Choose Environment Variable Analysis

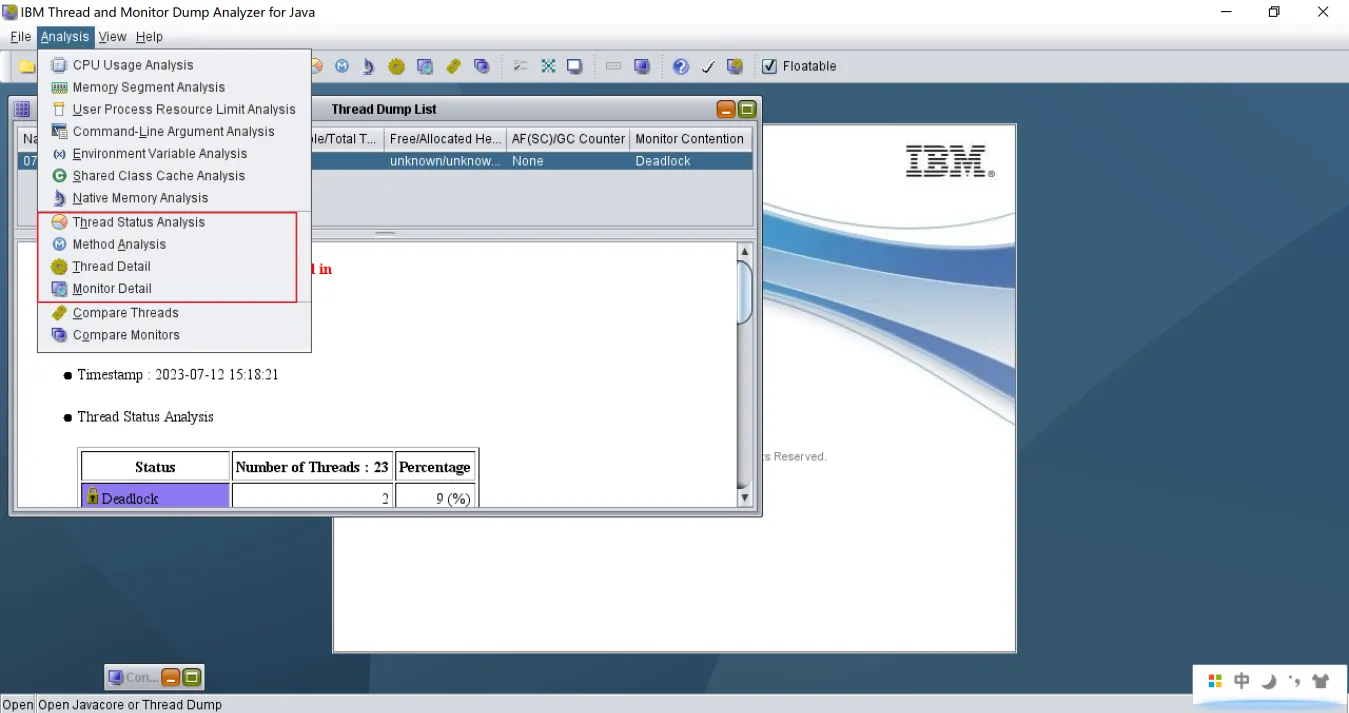pyautogui.click(x=174, y=153)
